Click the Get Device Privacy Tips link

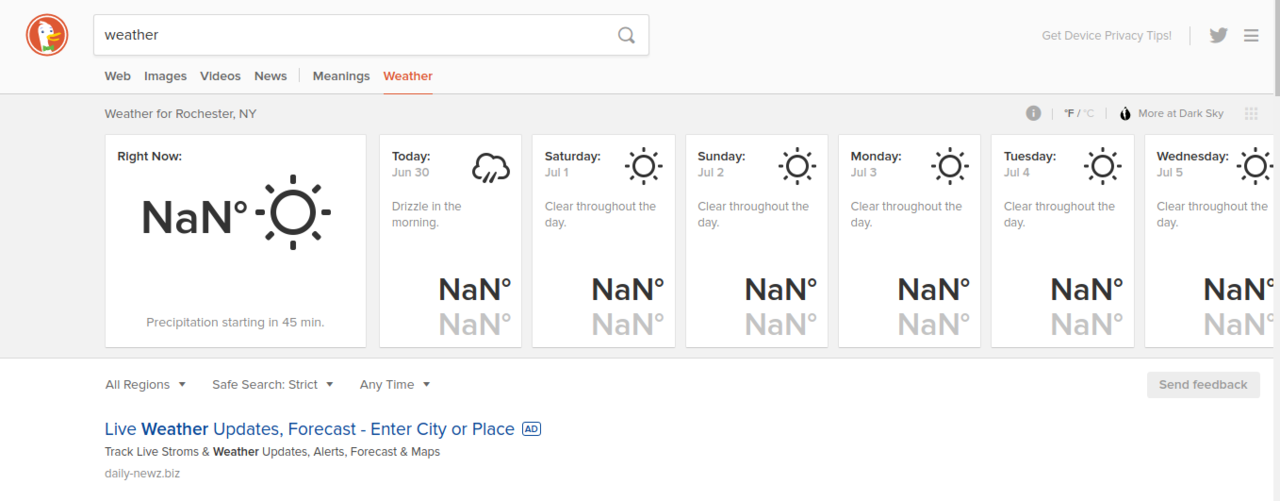1106,35
